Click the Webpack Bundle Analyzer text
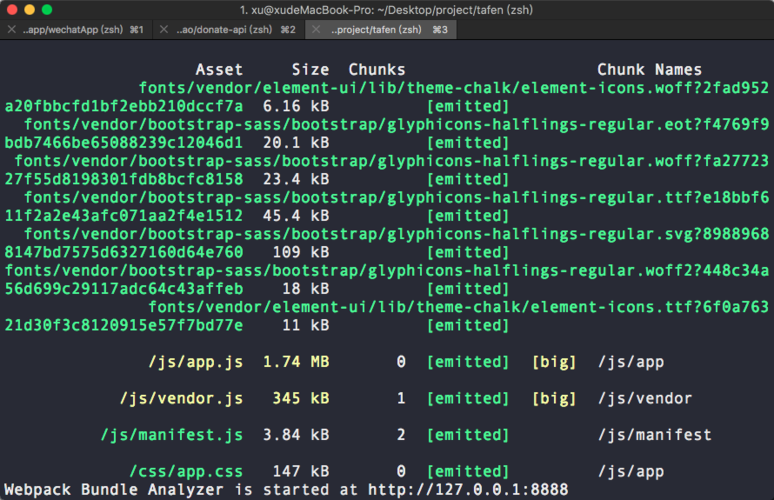Image resolution: width=774 pixels, height=500 pixels. click(114, 490)
